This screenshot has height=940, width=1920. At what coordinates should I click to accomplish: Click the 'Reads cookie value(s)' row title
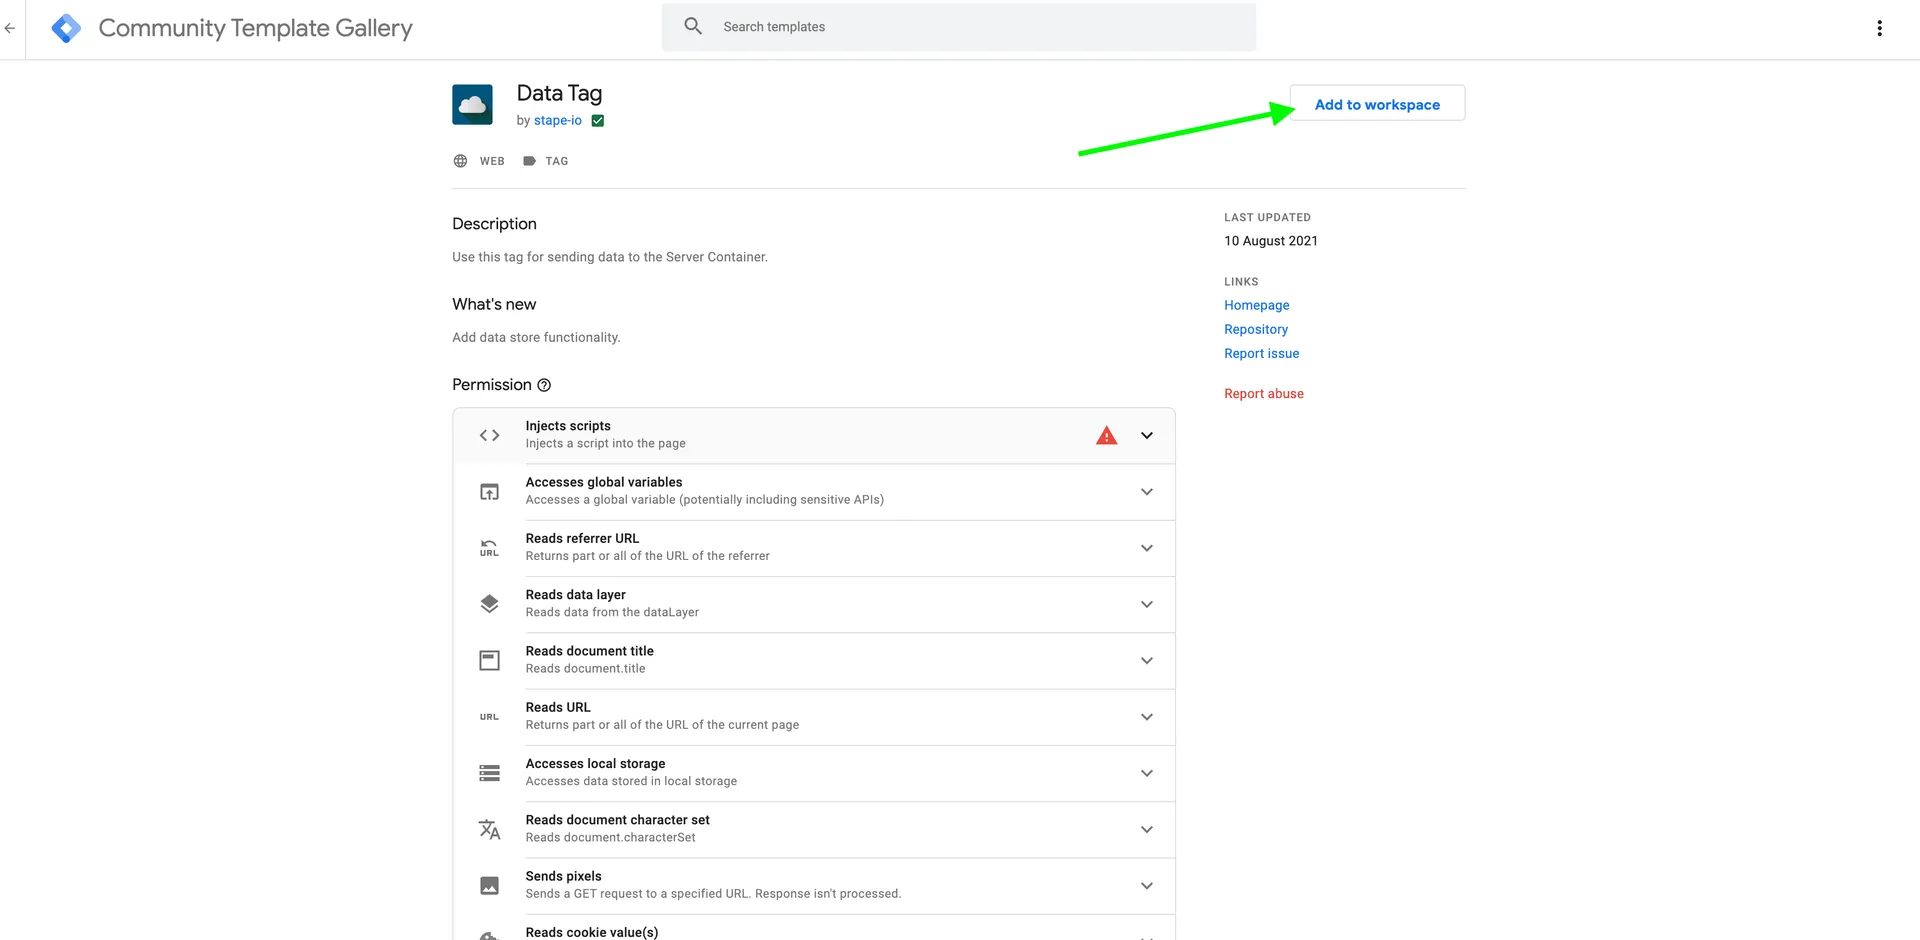coord(592,932)
